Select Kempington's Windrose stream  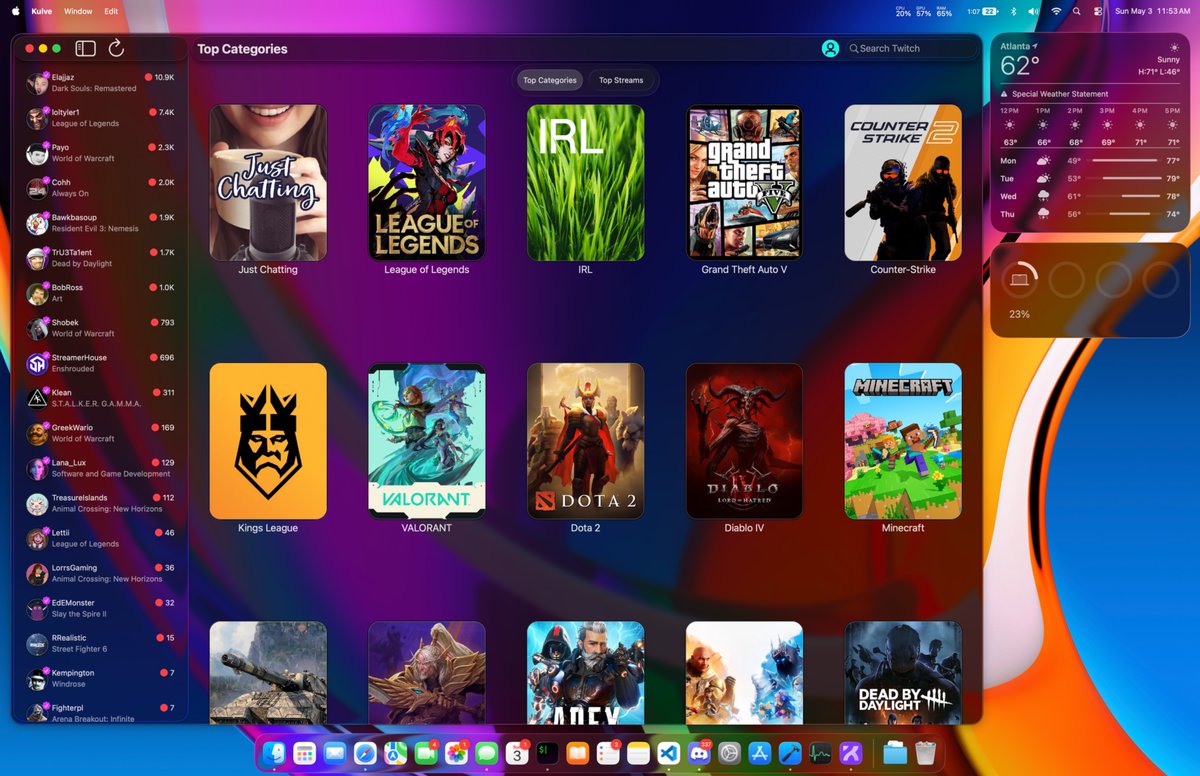click(100, 678)
